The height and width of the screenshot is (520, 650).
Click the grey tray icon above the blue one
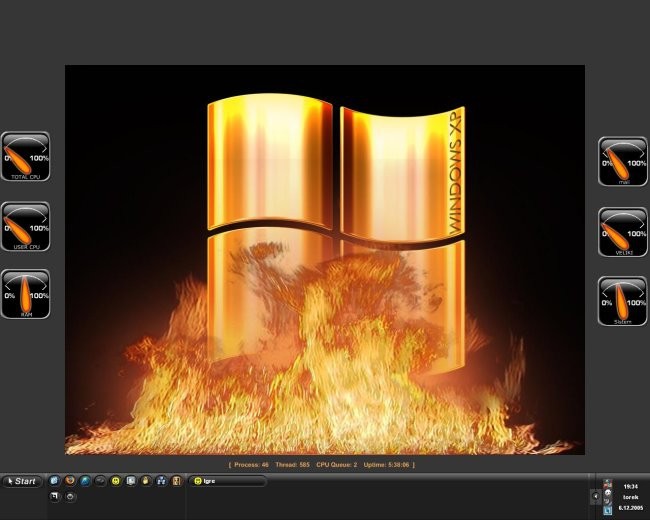[x=608, y=502]
